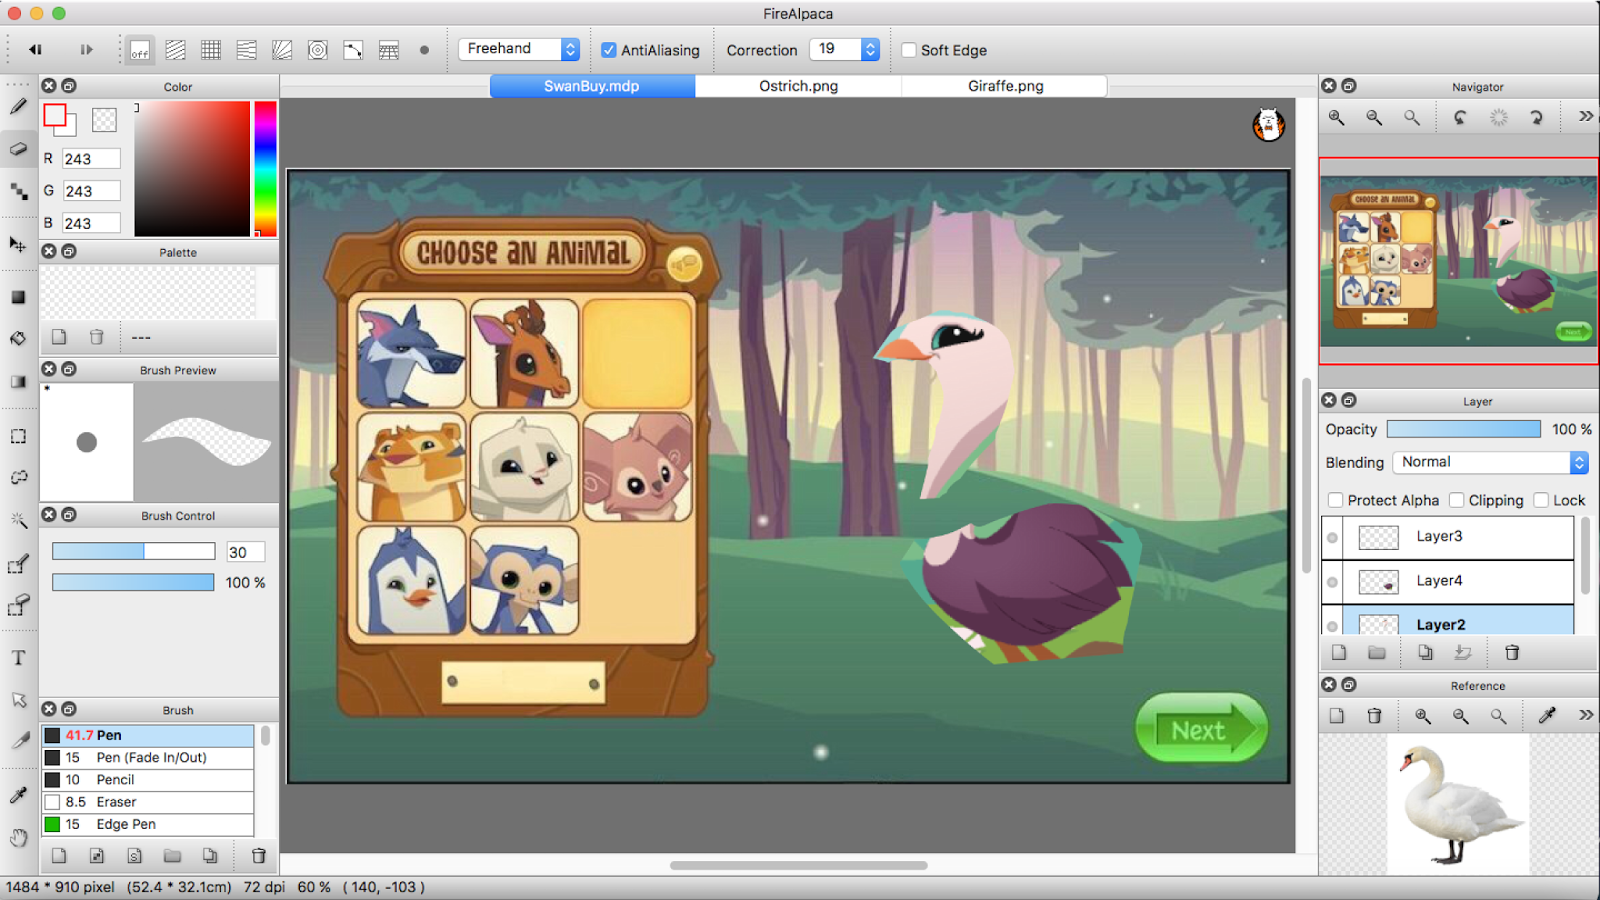This screenshot has width=1600, height=900.
Task: Enable circle snap
Action: click(318, 50)
